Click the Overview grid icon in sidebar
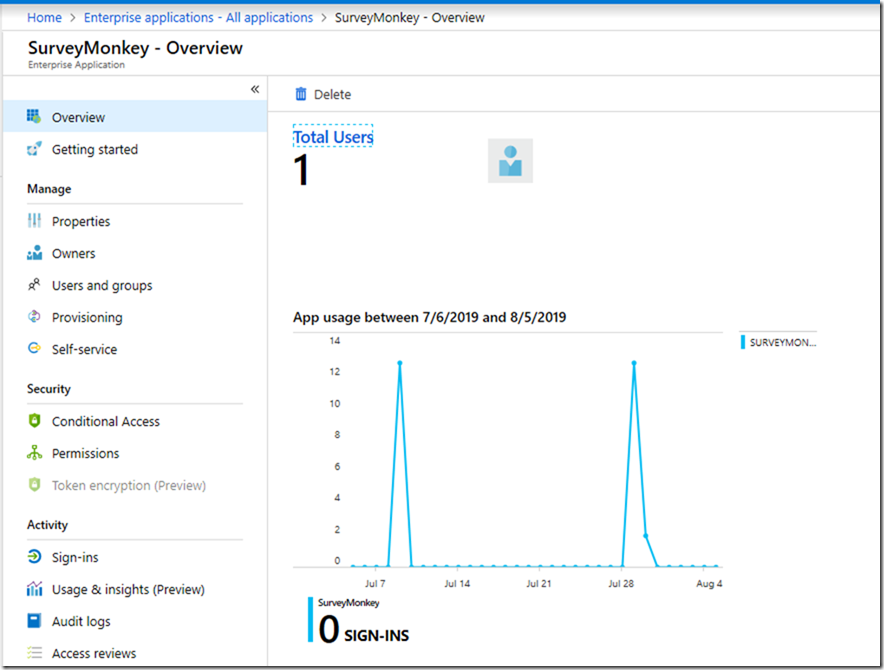The width and height of the screenshot is (884, 670). 34,117
